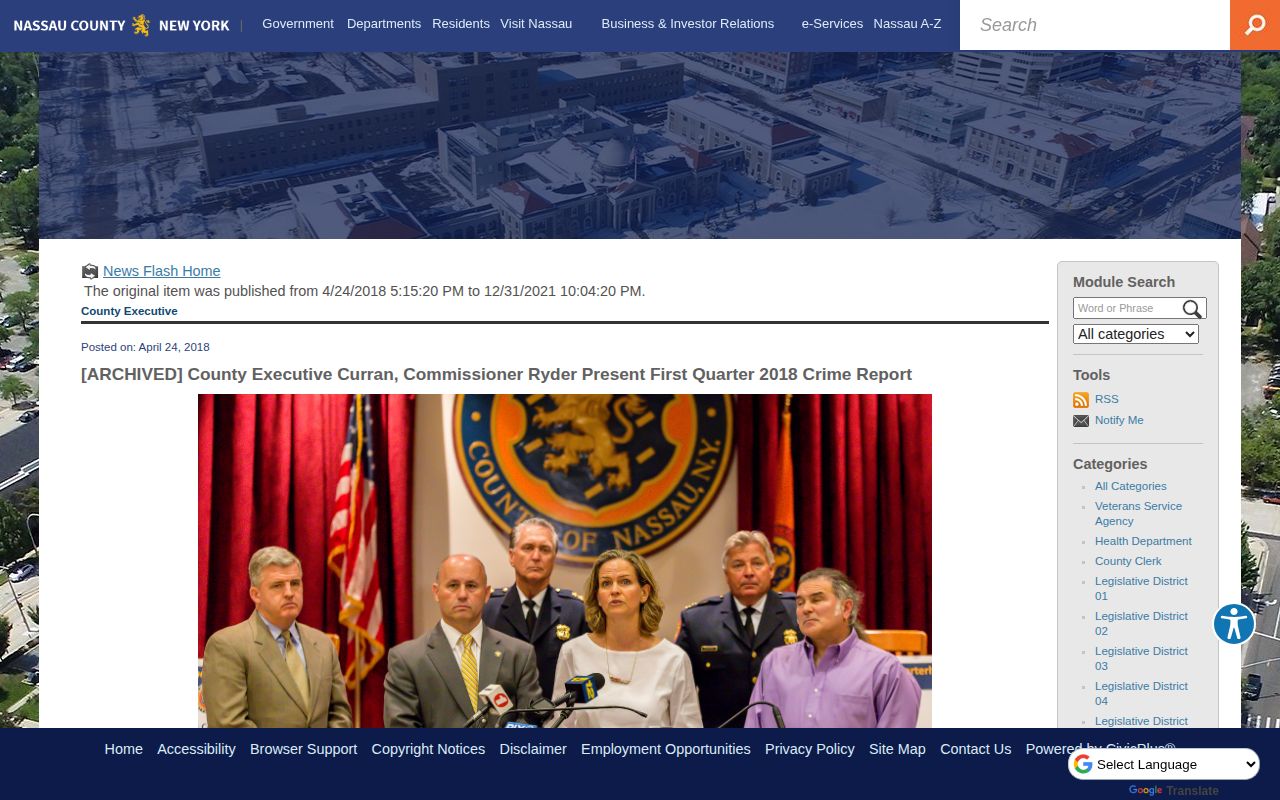
Task: Click into the top Search field
Action: tap(1095, 25)
